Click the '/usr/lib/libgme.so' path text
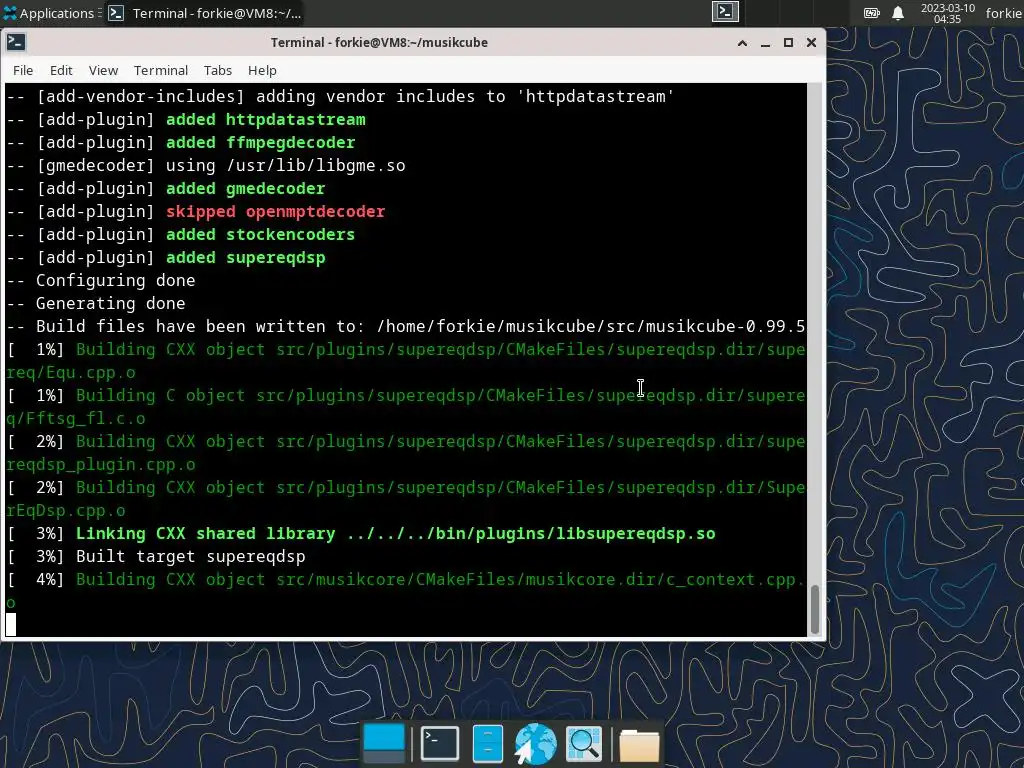Image resolution: width=1024 pixels, height=768 pixels. click(315, 165)
